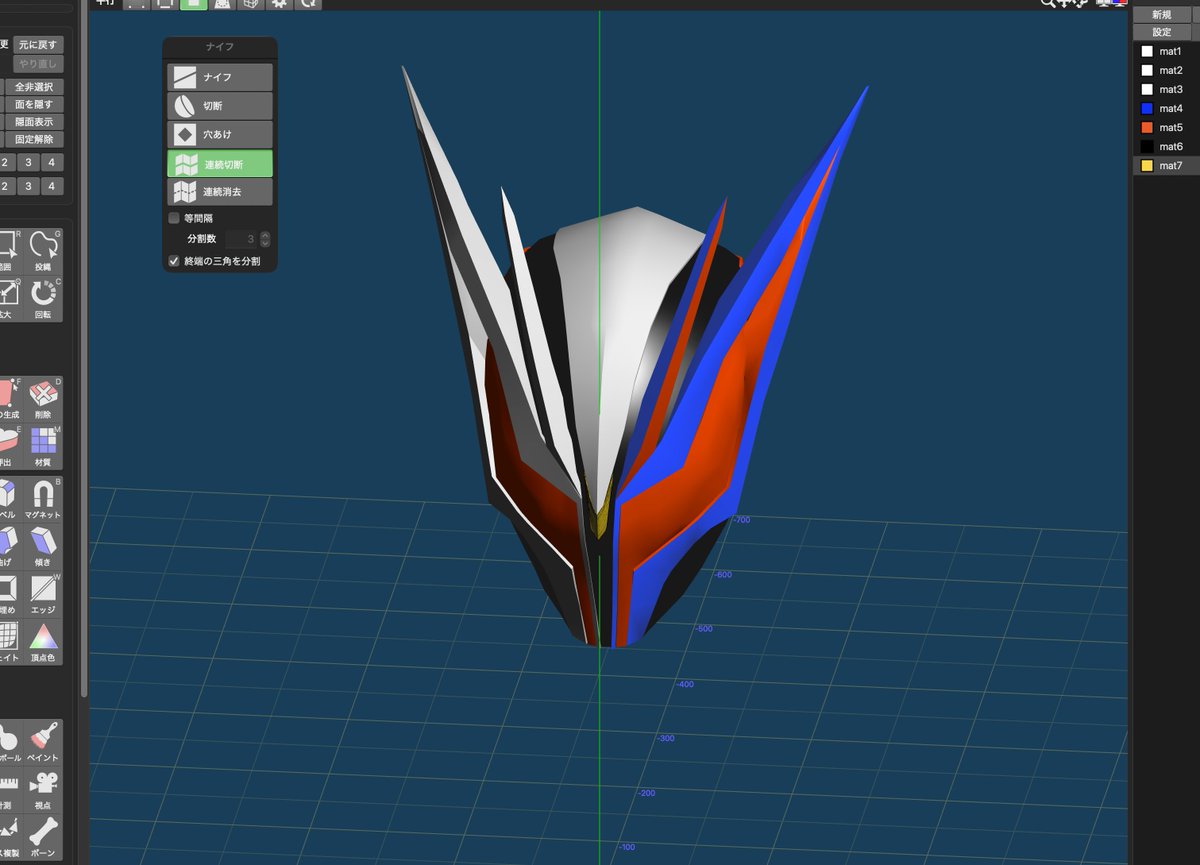Click the left tool panel scrollbar
Image resolution: width=1200 pixels, height=865 pixels.
click(x=84, y=350)
